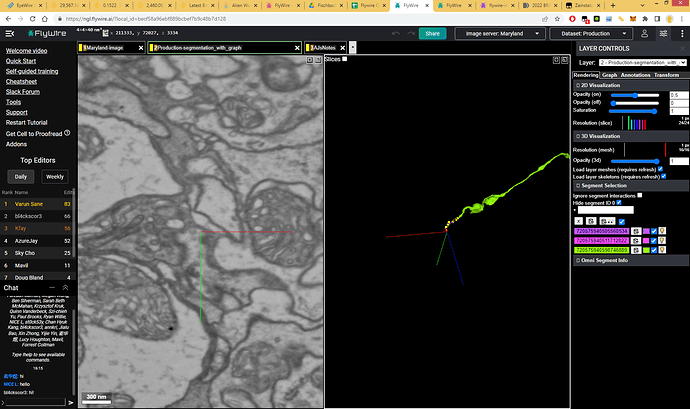Open the user profile icon
The width and height of the screenshot is (690, 409).
click(x=644, y=33)
